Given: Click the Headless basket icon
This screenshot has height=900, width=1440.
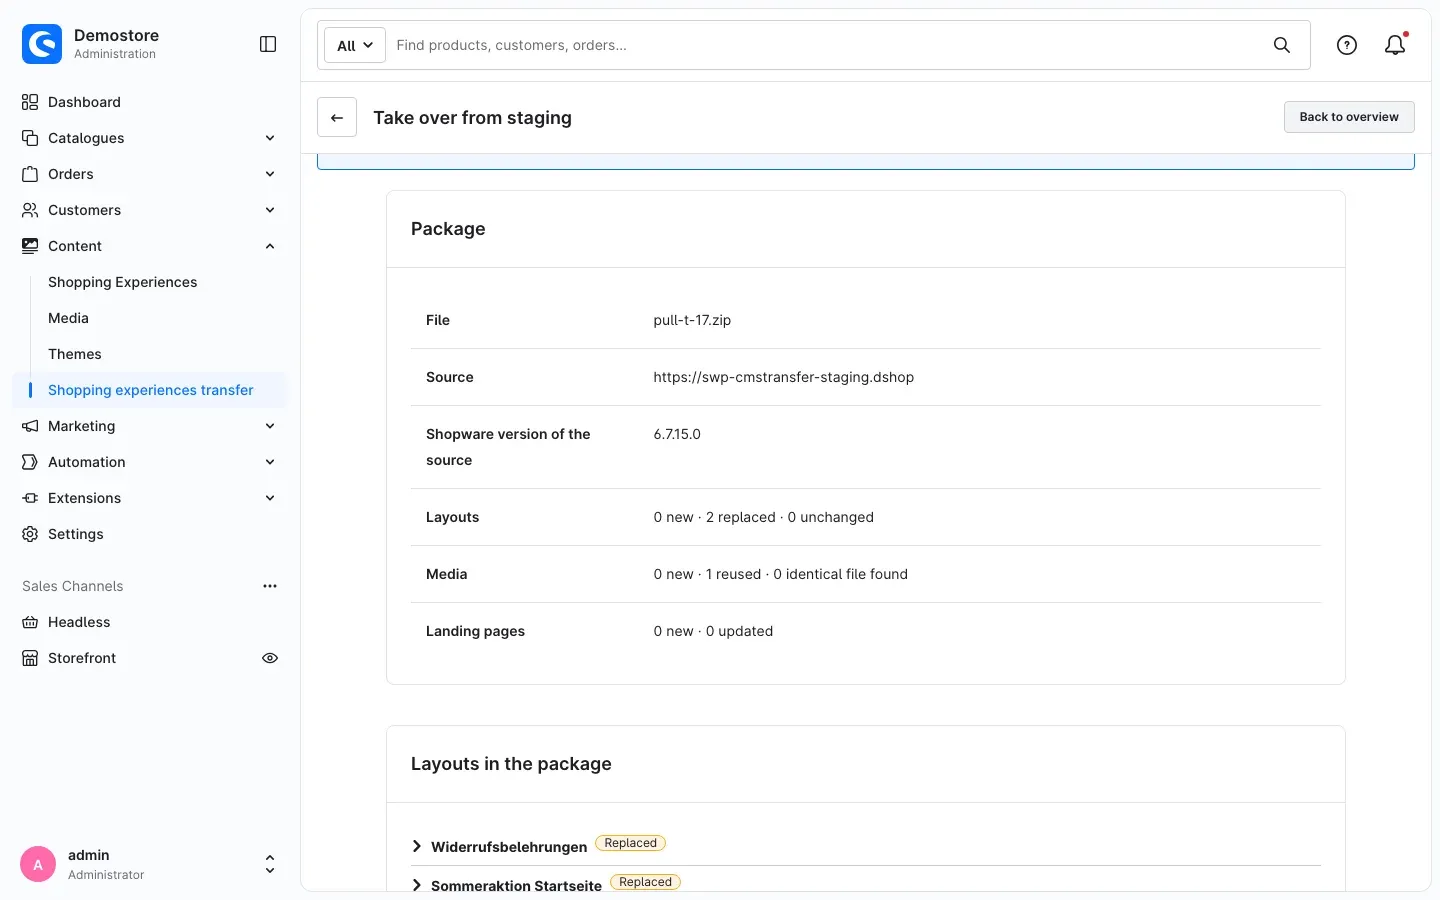Looking at the screenshot, I should coord(30,622).
